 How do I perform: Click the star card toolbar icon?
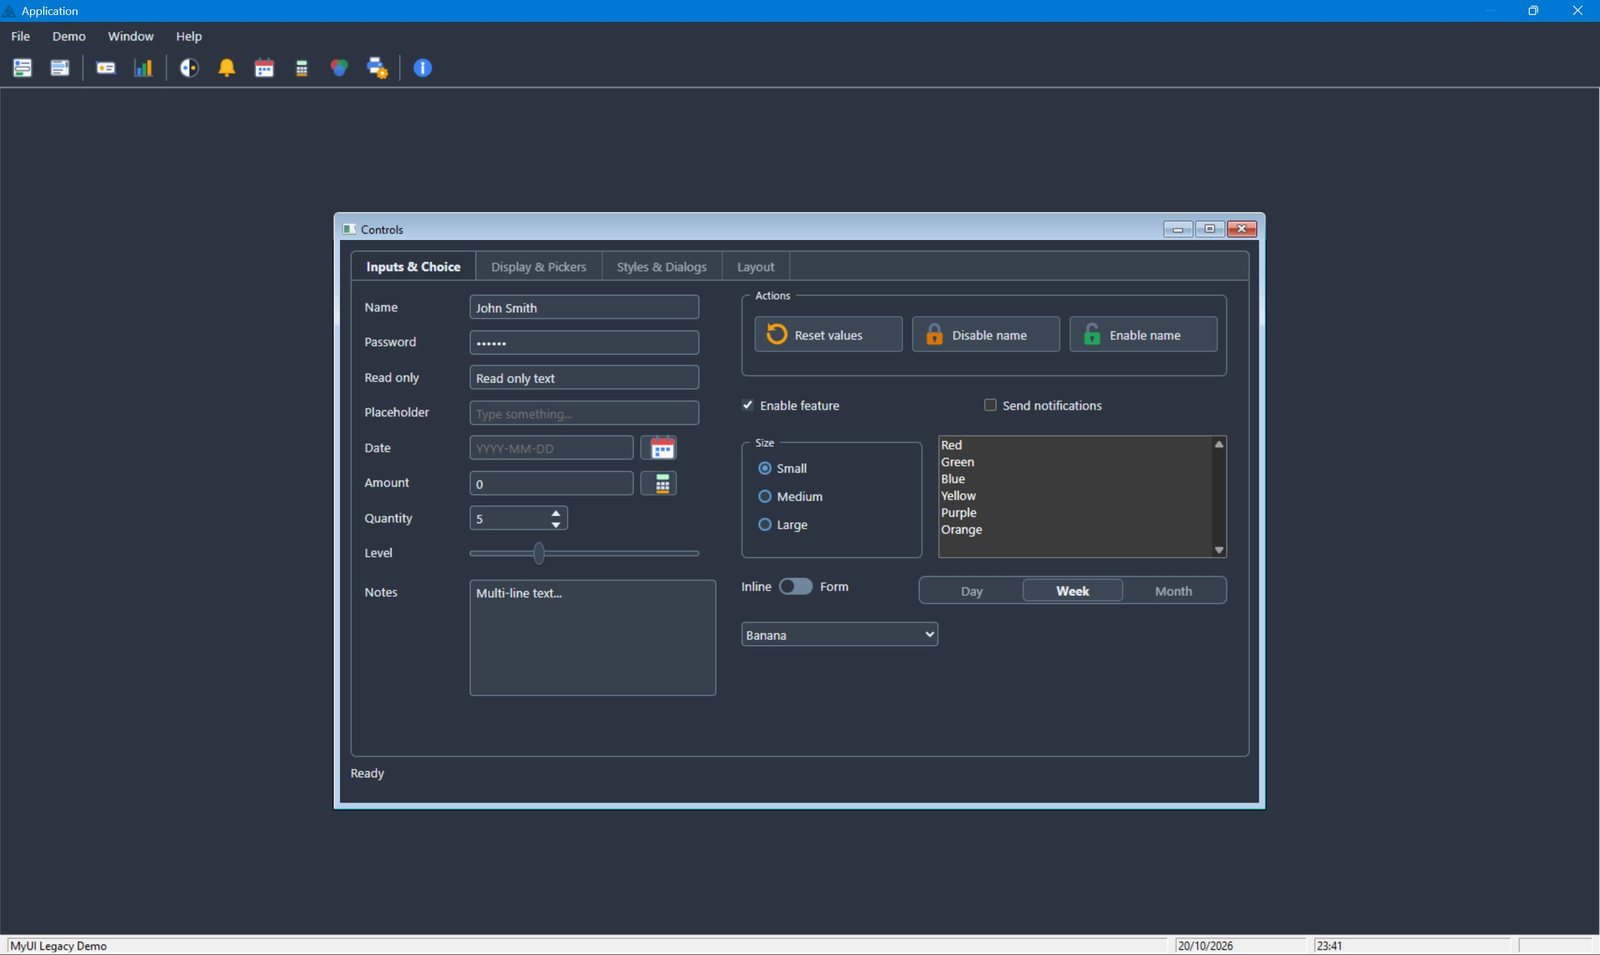(106, 68)
